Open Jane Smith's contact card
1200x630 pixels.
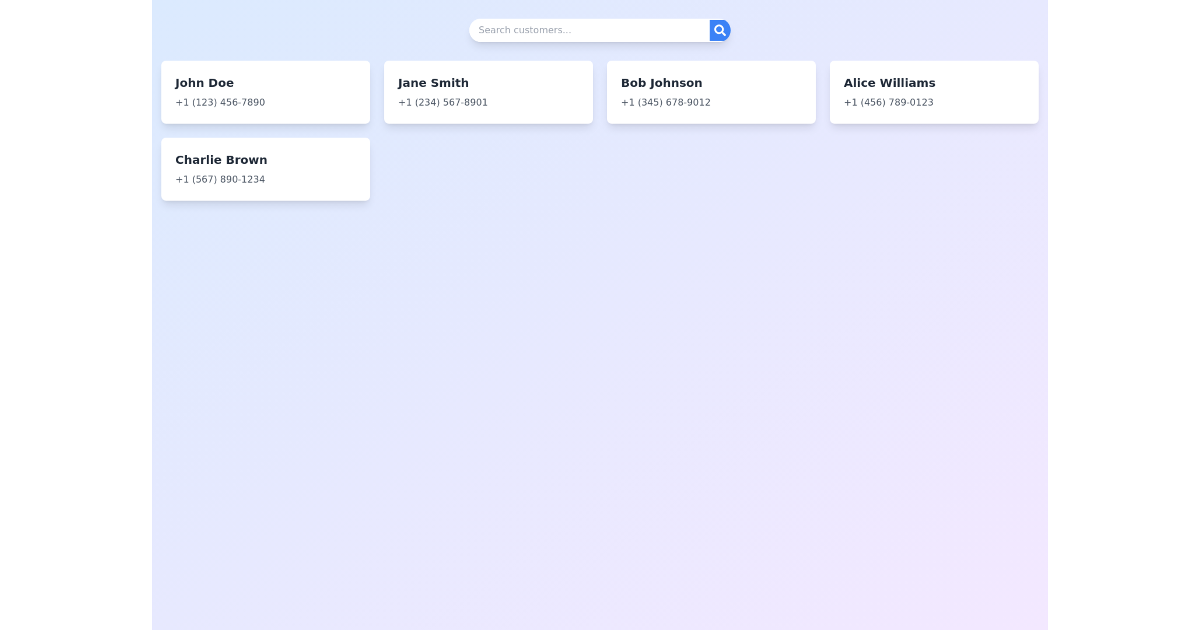point(488,92)
